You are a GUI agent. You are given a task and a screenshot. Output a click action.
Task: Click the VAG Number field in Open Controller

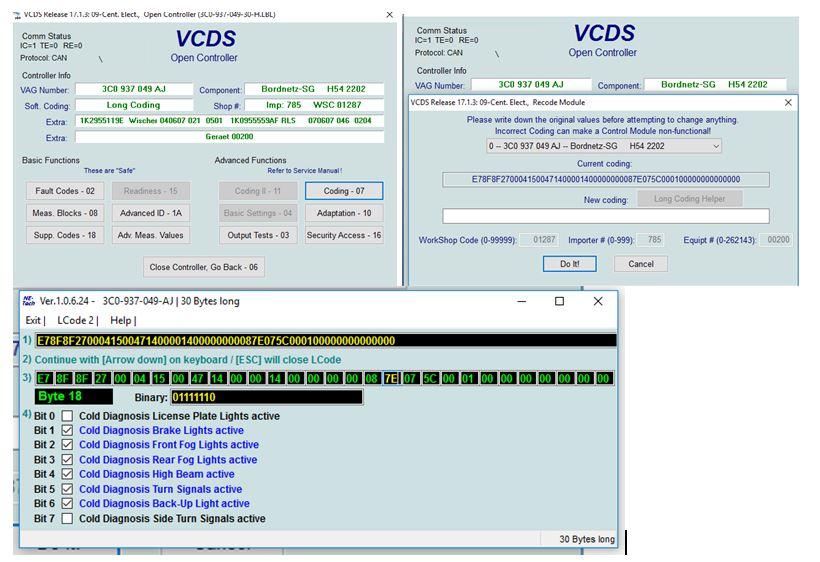coord(134,89)
